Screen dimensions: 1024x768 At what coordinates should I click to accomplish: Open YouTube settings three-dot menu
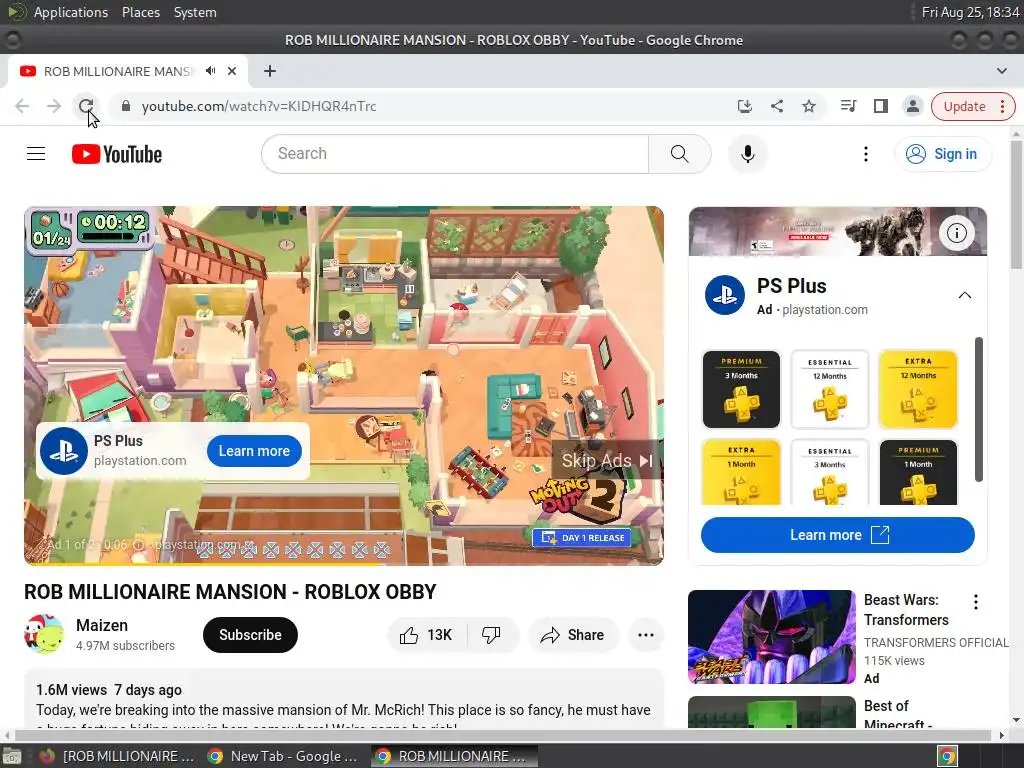pos(866,154)
